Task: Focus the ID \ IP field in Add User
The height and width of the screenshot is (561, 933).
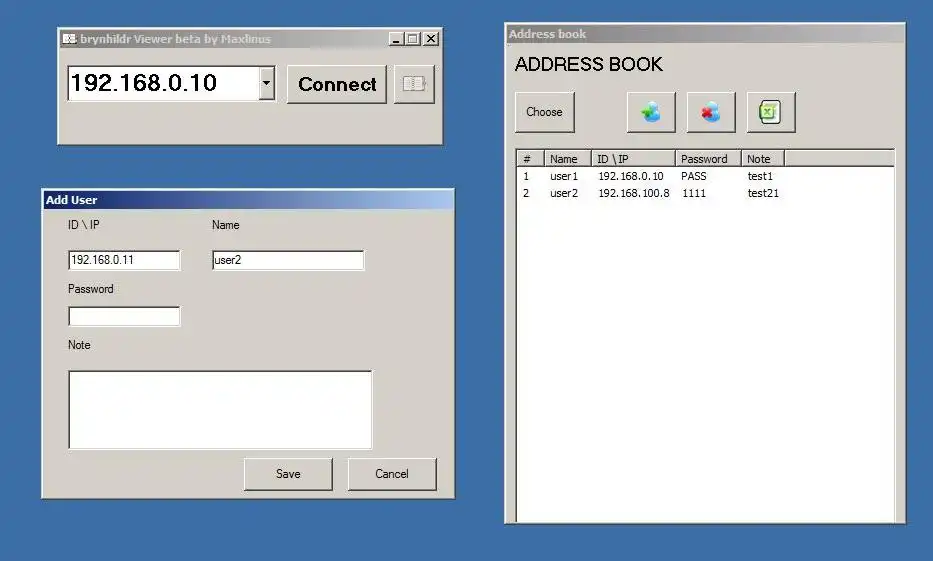Action: tap(124, 260)
